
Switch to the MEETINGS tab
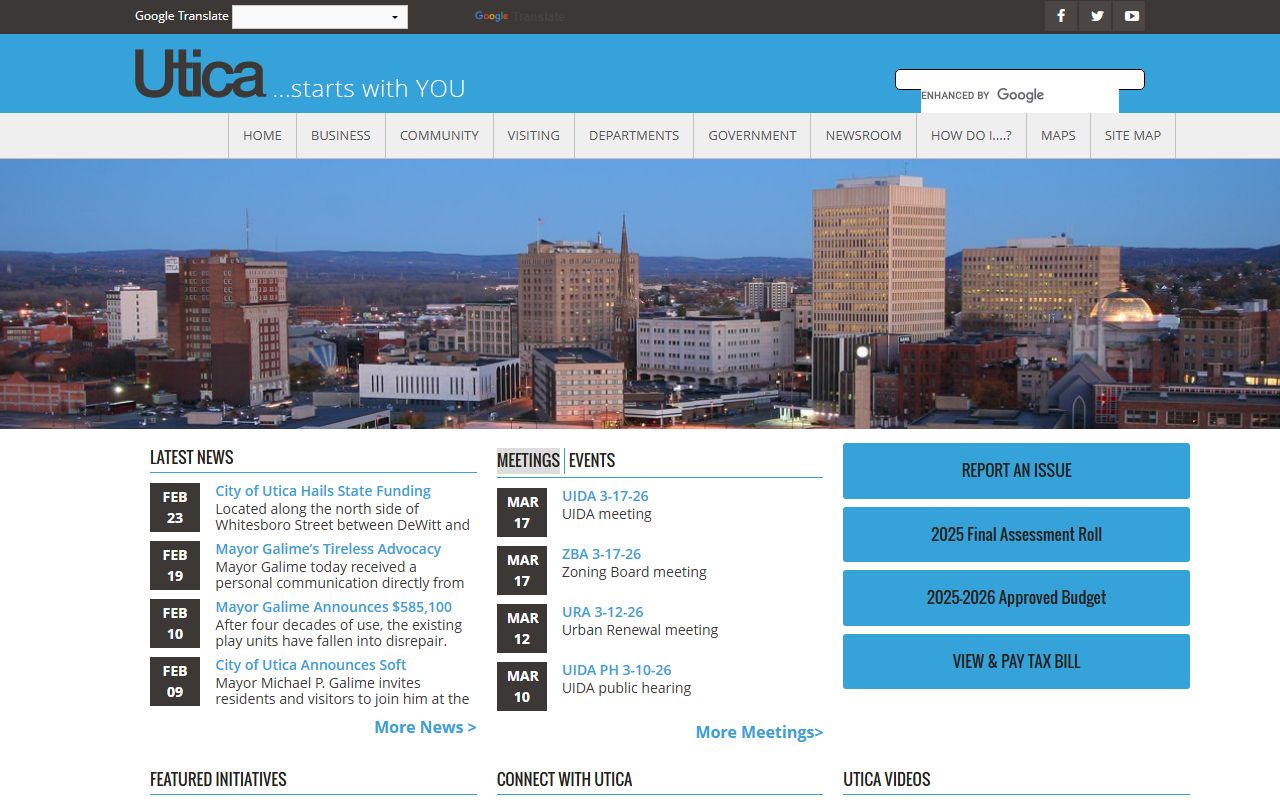tap(529, 460)
